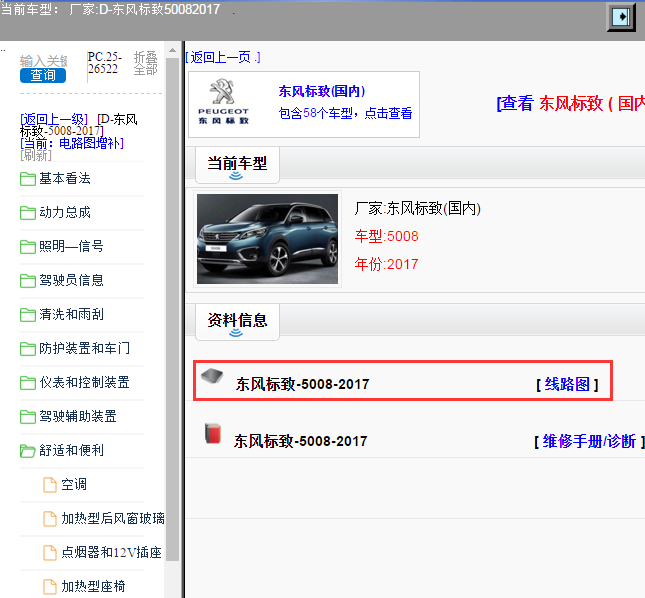The image size is (645, 598).
Task: Click the panel toggle arrow icon top-right
Action: point(621,17)
